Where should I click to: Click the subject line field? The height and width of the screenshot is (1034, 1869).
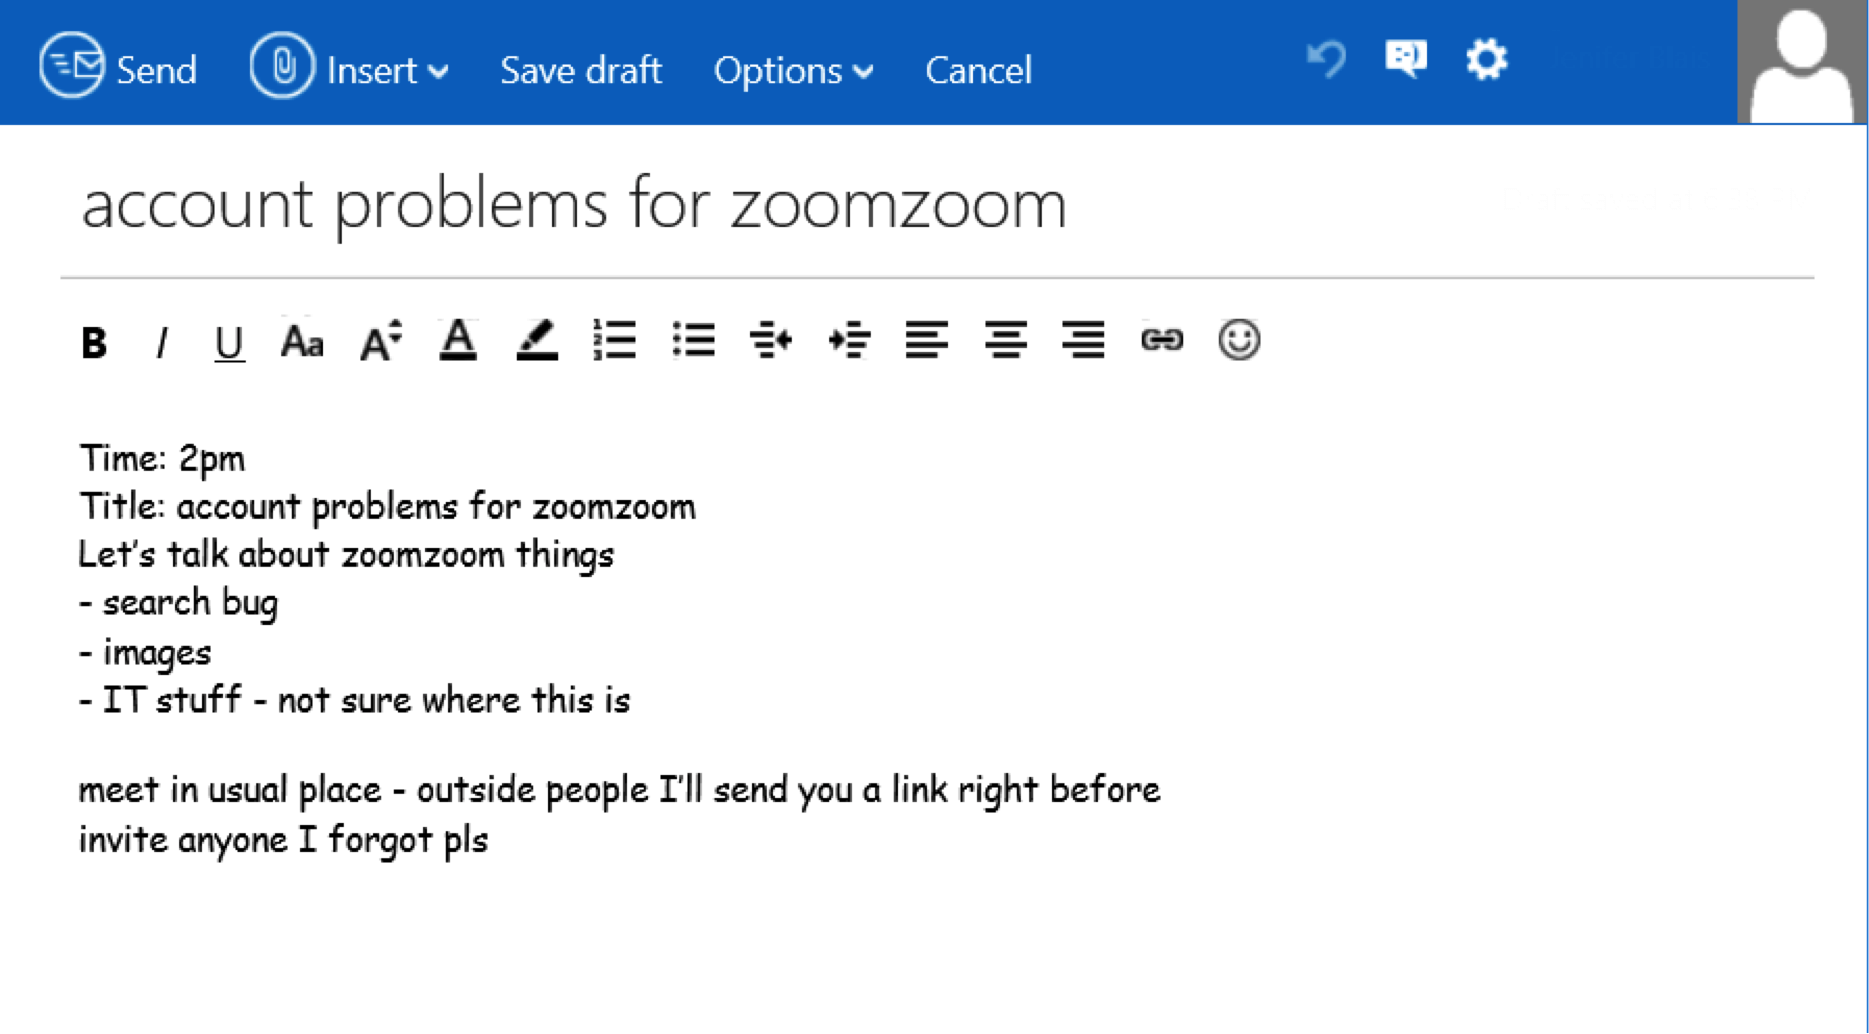click(x=574, y=204)
